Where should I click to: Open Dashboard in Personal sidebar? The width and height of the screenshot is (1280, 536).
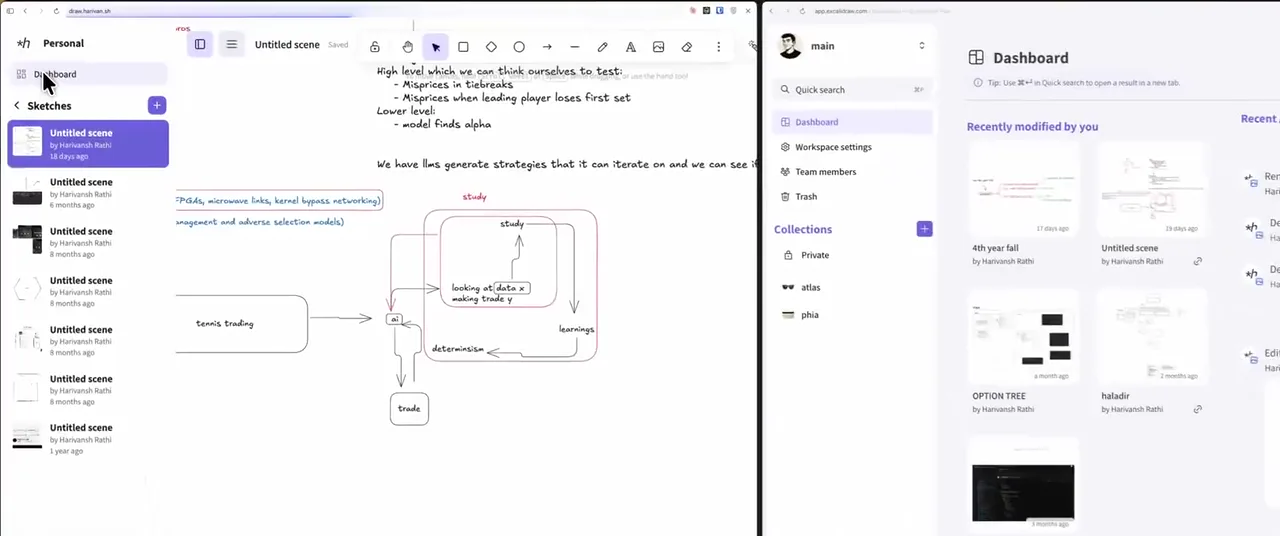pos(87,74)
